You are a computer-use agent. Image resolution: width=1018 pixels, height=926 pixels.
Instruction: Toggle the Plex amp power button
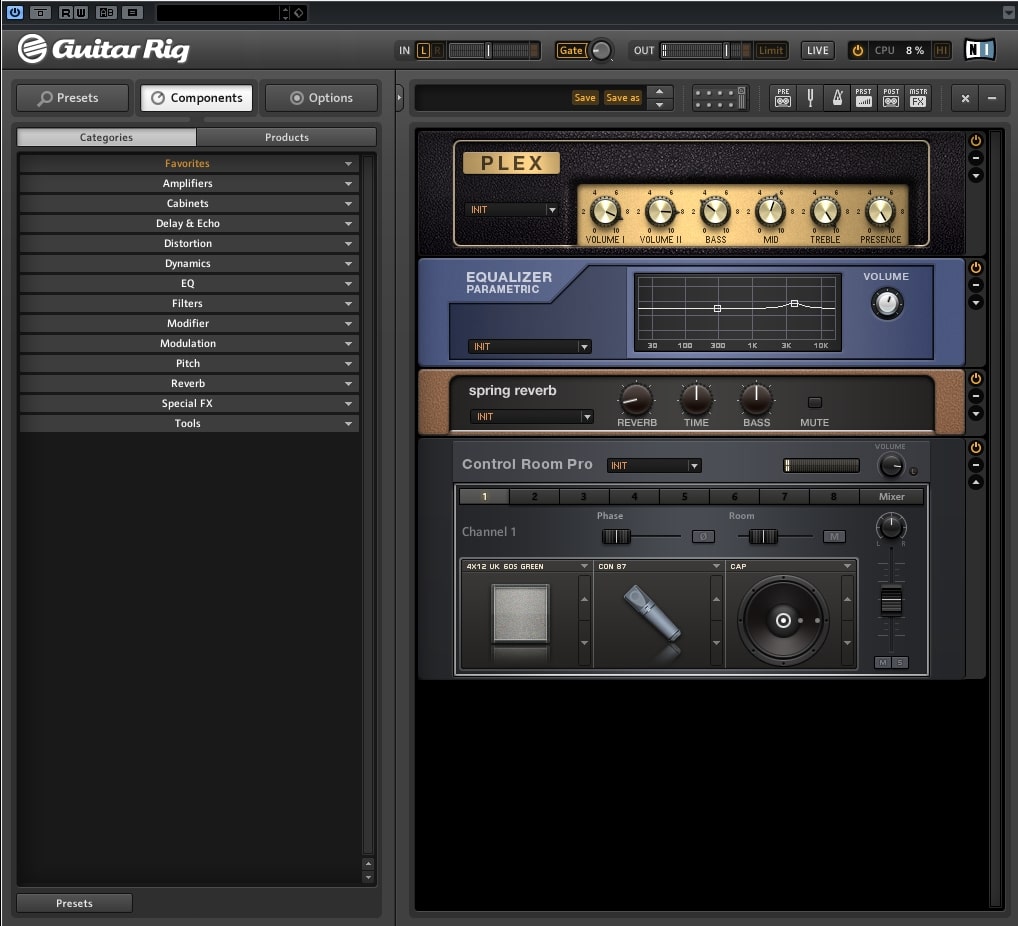(975, 140)
